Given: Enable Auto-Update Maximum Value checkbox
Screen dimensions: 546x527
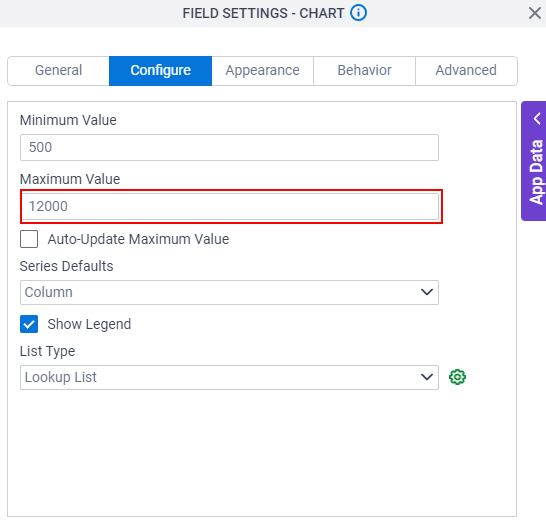Looking at the screenshot, I should pyautogui.click(x=29, y=239).
